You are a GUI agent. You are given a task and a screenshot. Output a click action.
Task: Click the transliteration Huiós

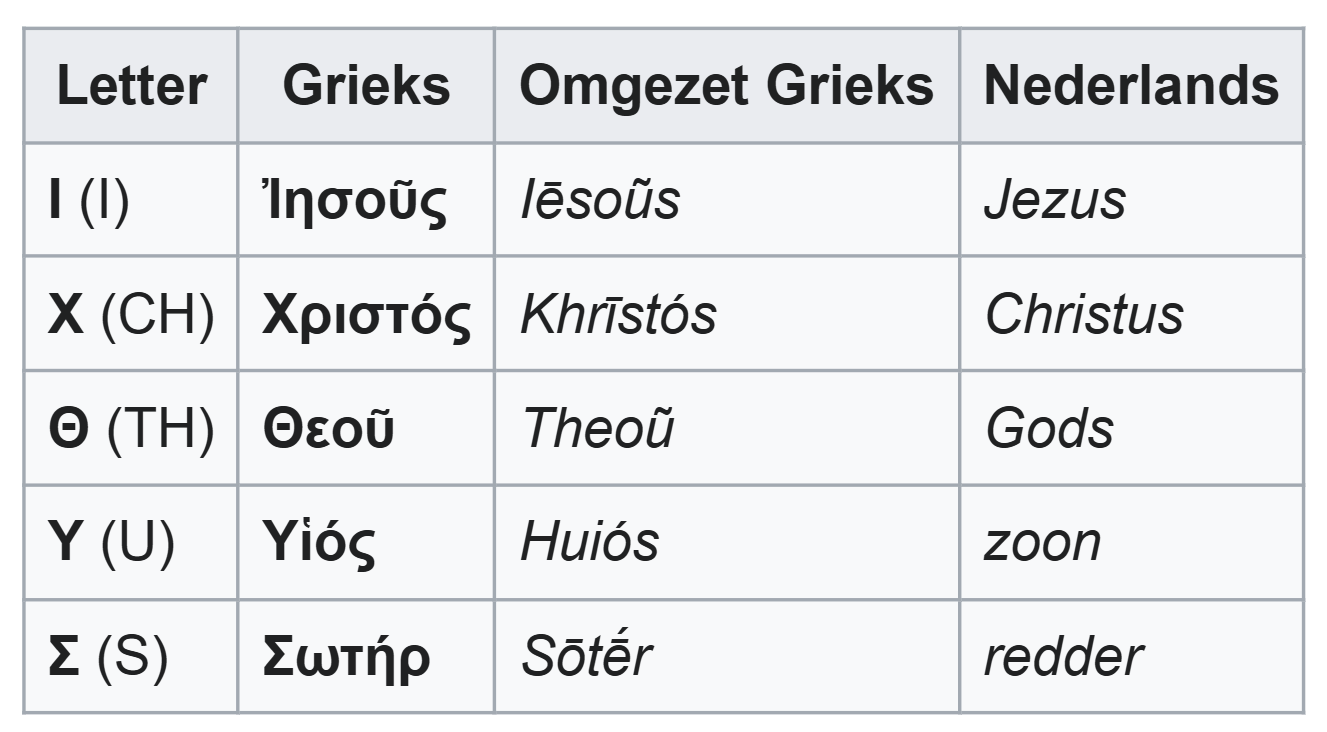coord(590,543)
